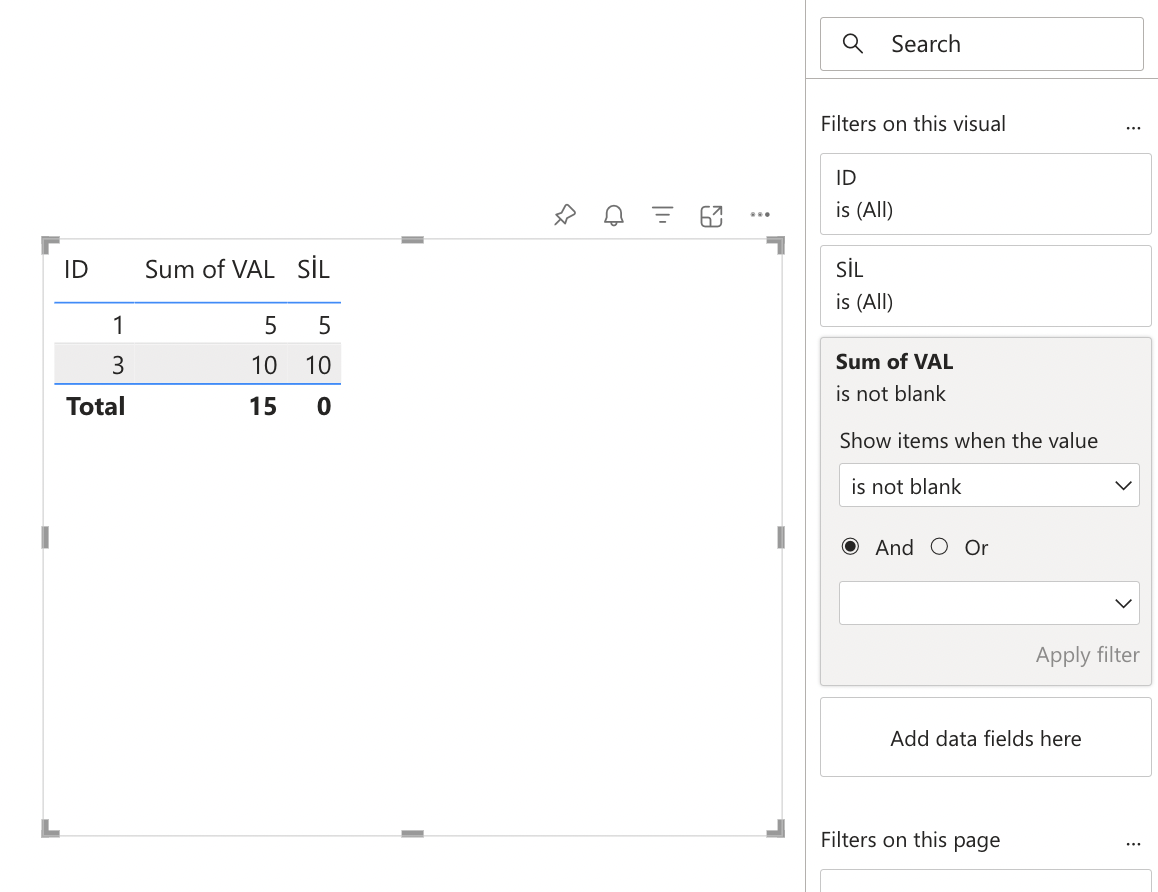The width and height of the screenshot is (1158, 892).
Task: Click the Total row label
Action: click(x=95, y=406)
